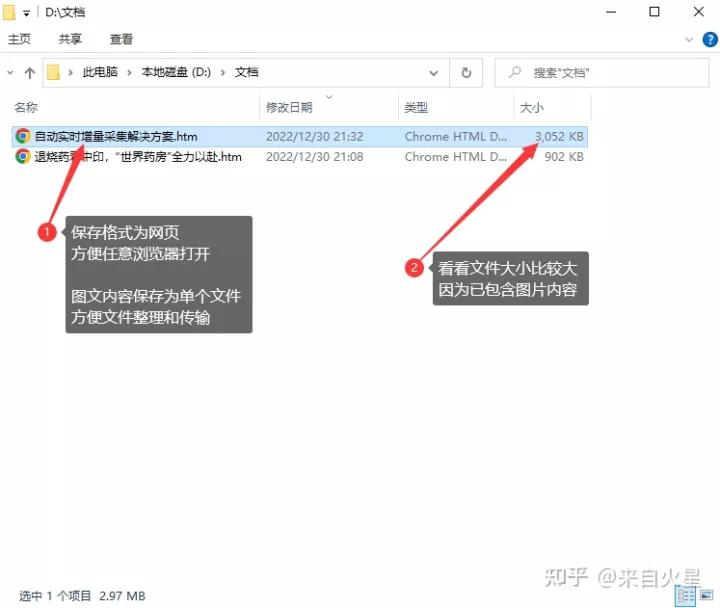Click the search 文档 input field
Image resolution: width=720 pixels, height=608 pixels.
[602, 73]
